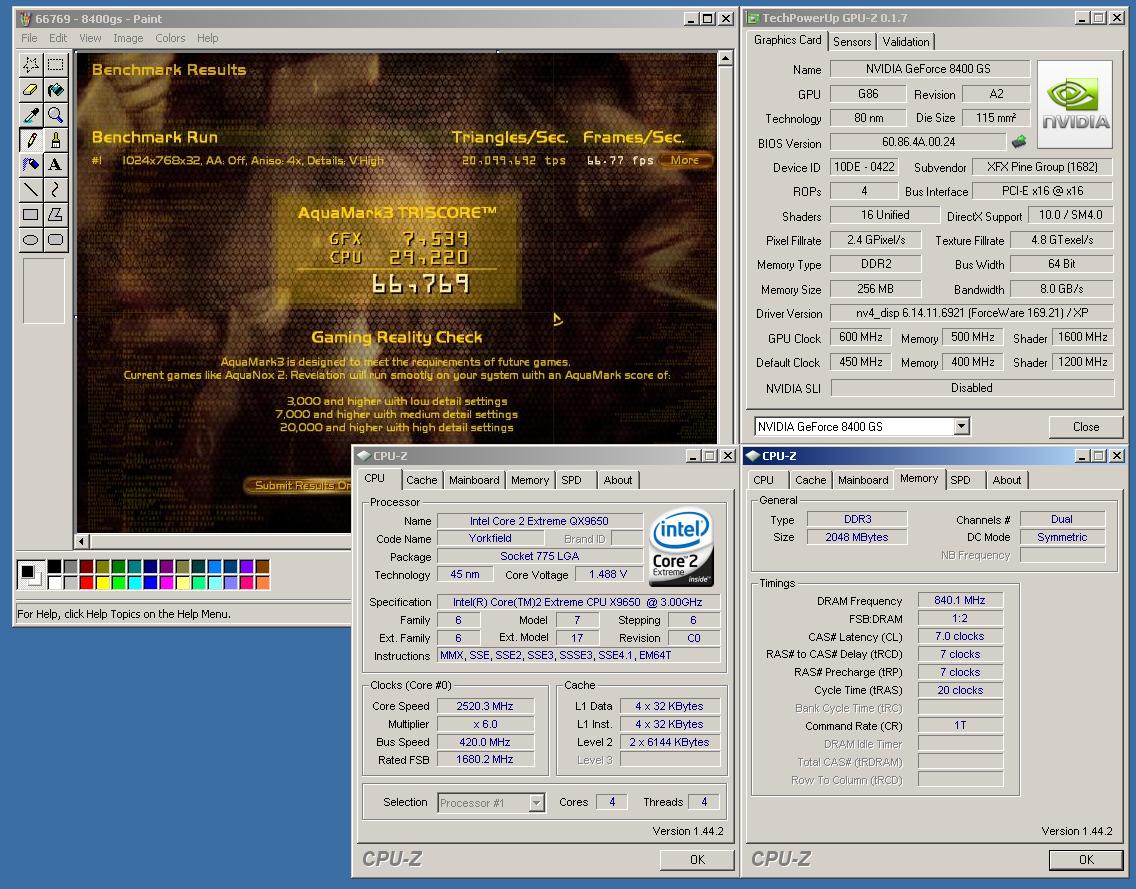1136x889 pixels.
Task: Switch to the Validation tab in GPU-Z
Action: [x=906, y=42]
